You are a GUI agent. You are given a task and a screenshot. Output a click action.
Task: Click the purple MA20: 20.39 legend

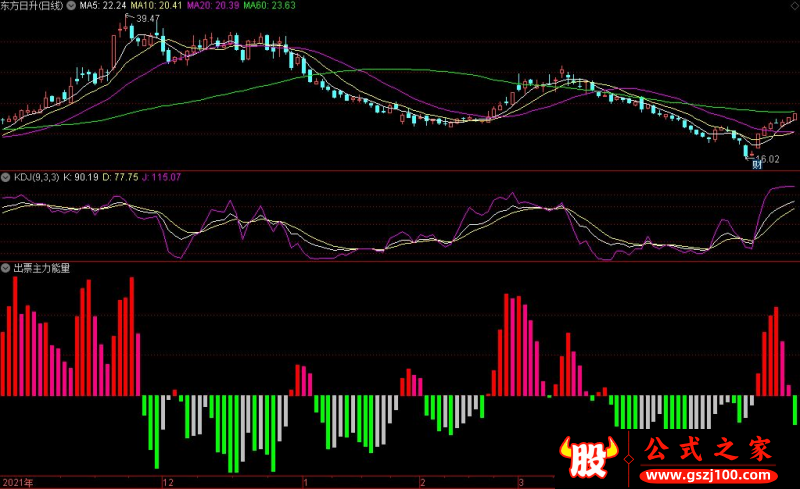[213, 6]
